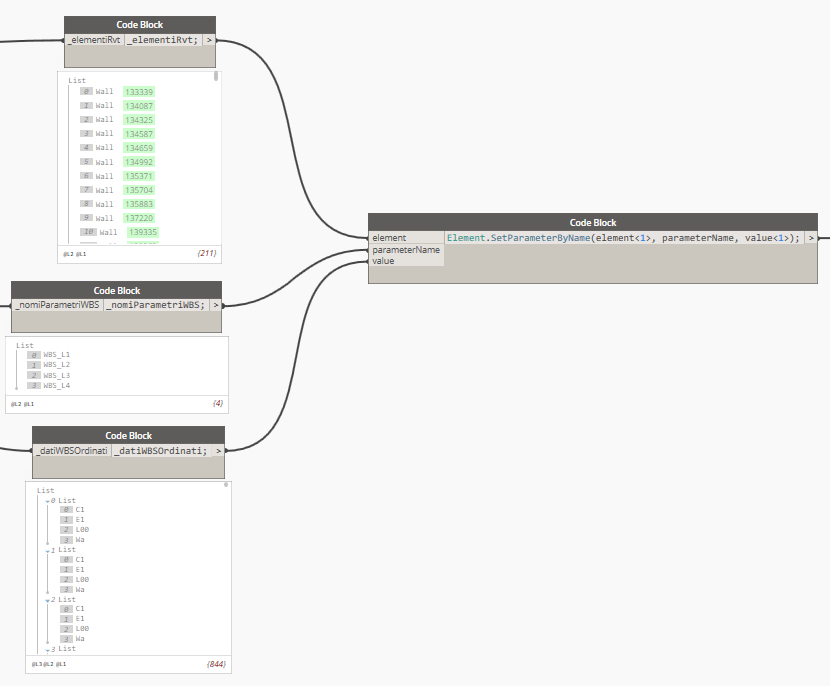Click scrollbar thumb in wall list preview
Screen dimensions: 830x686
[216, 75]
